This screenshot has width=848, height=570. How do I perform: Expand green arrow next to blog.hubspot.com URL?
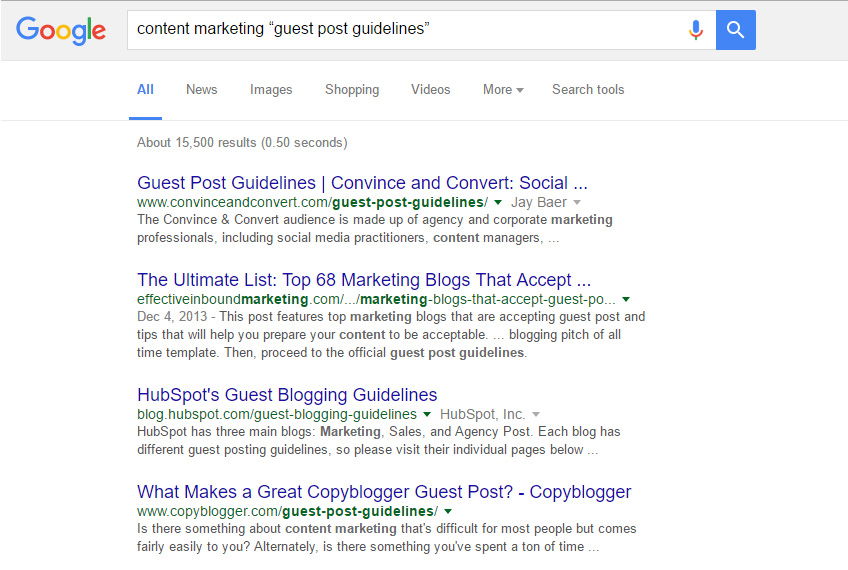[x=427, y=414]
